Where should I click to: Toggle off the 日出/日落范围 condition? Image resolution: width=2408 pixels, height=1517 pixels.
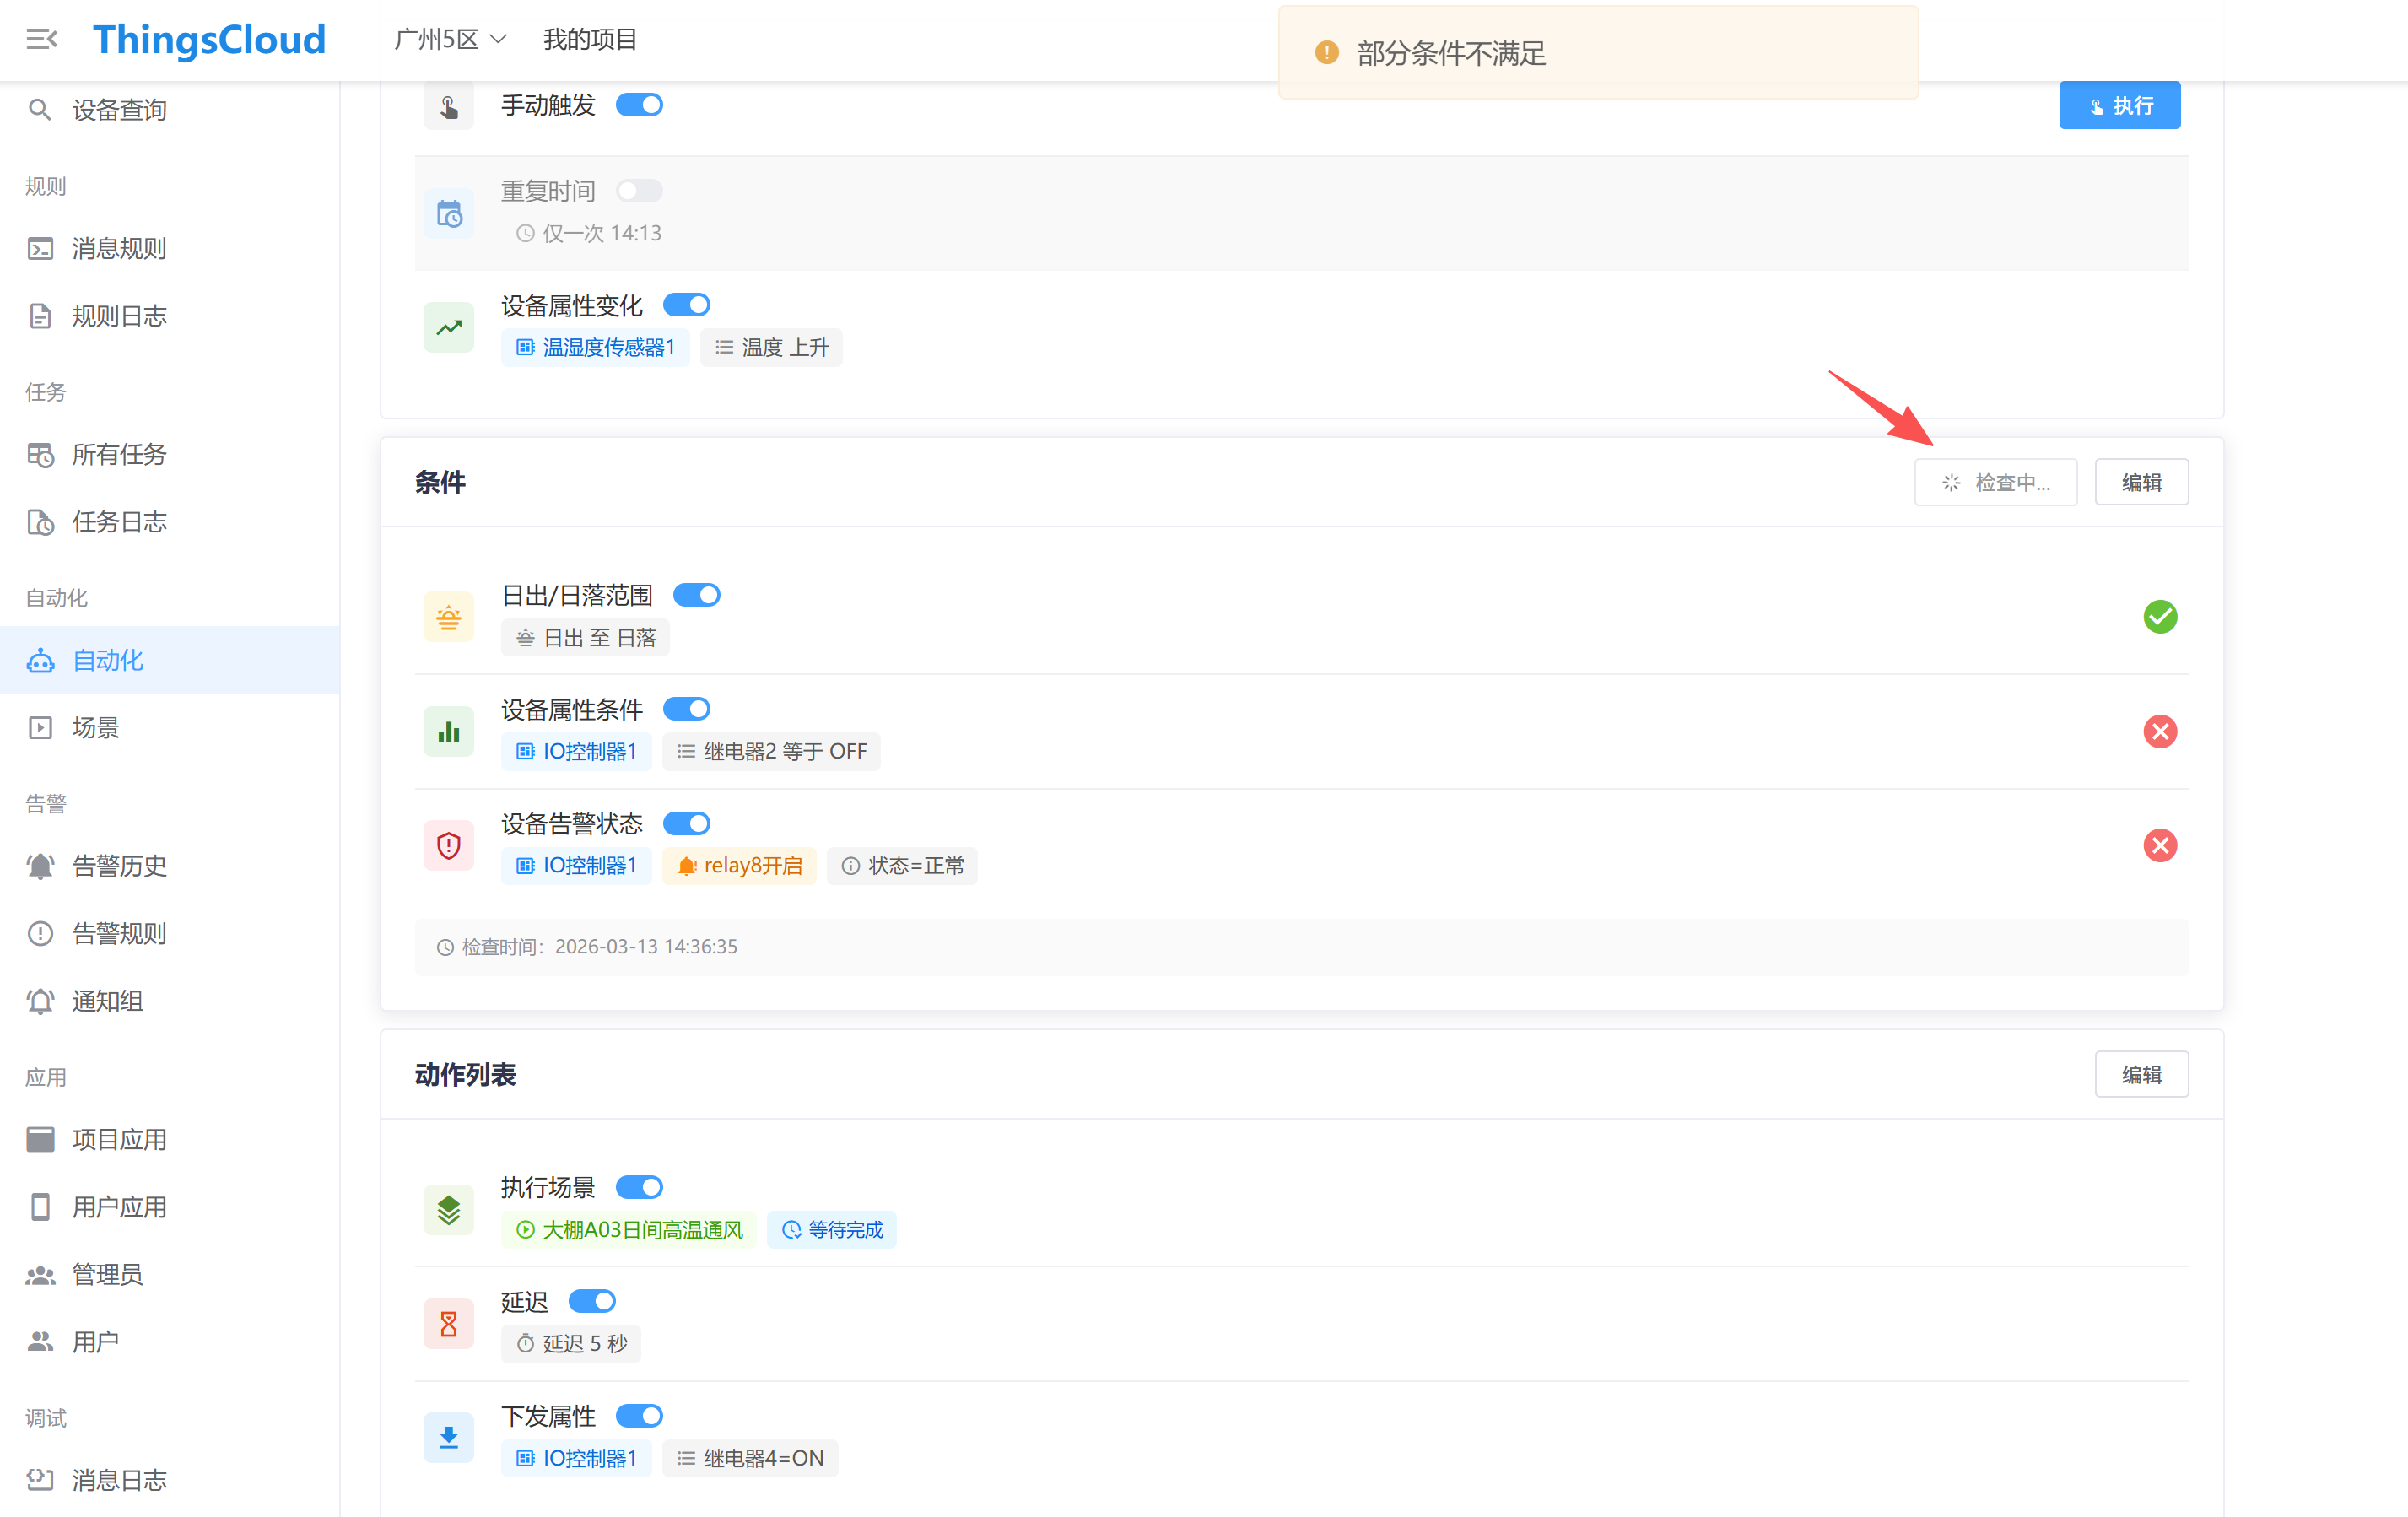click(696, 595)
